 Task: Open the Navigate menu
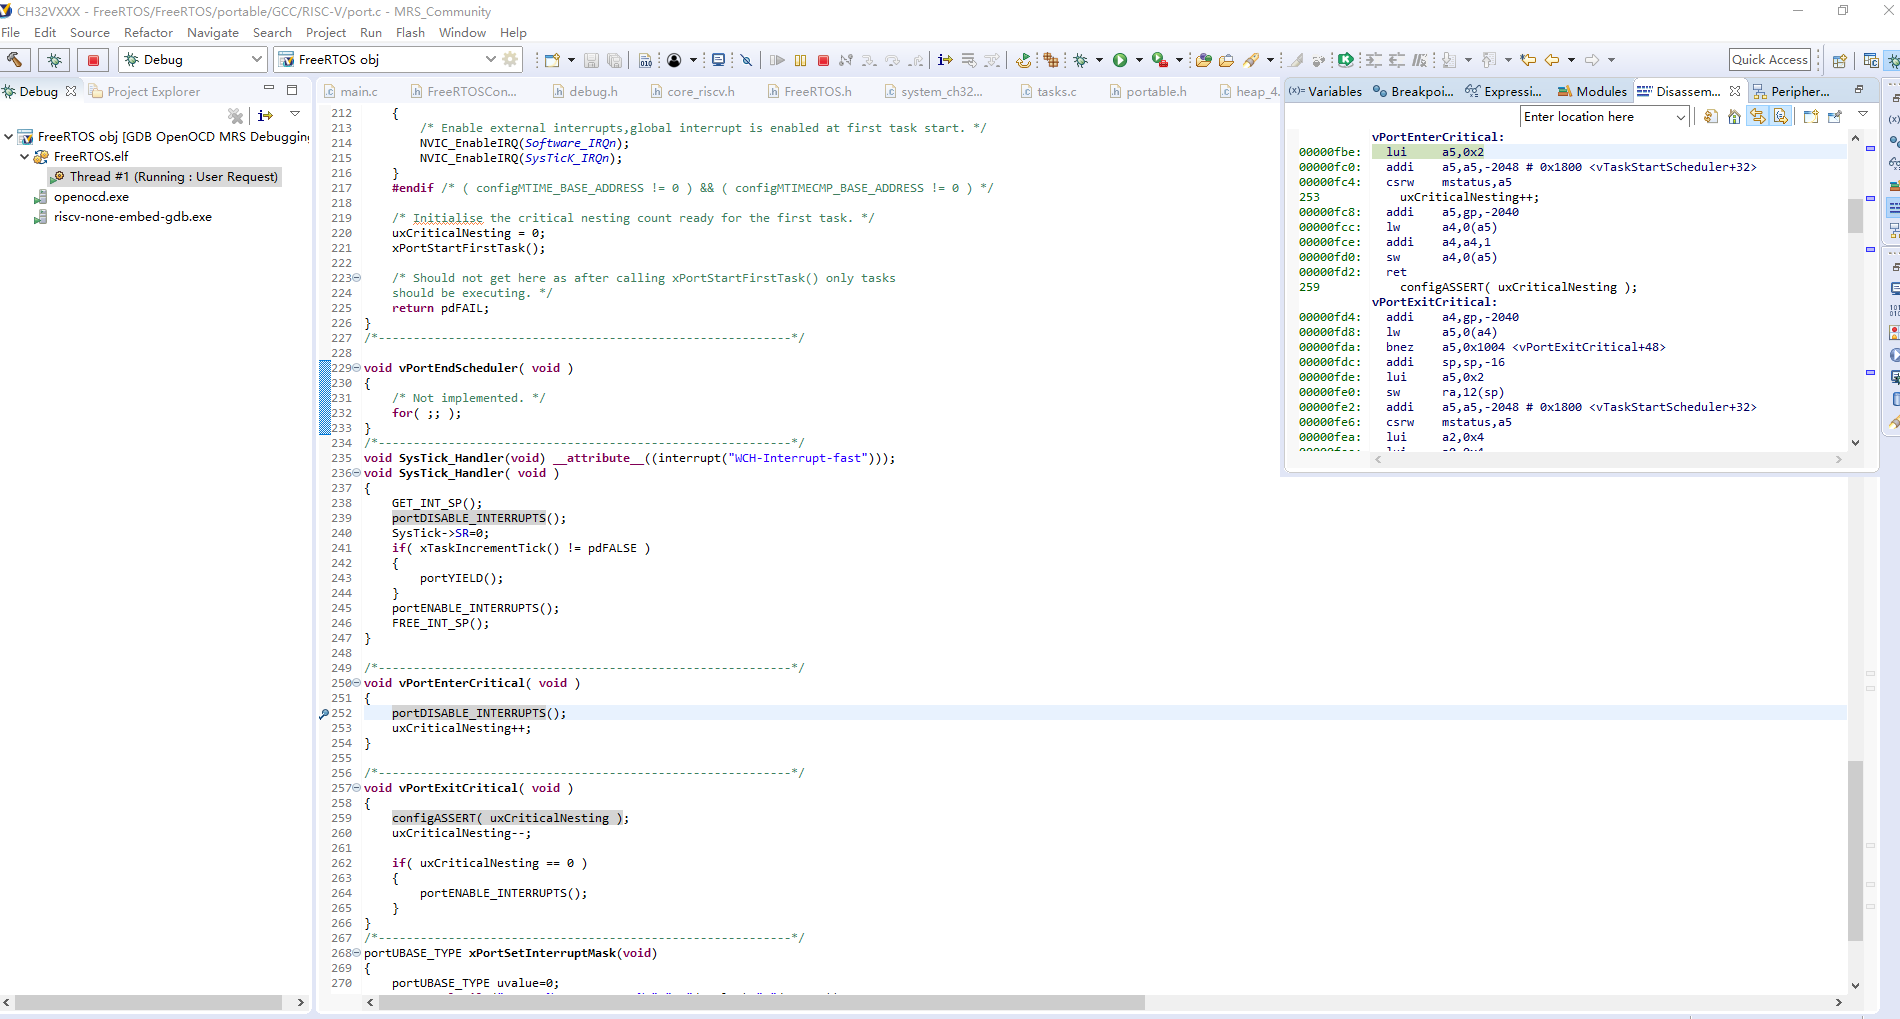click(213, 32)
